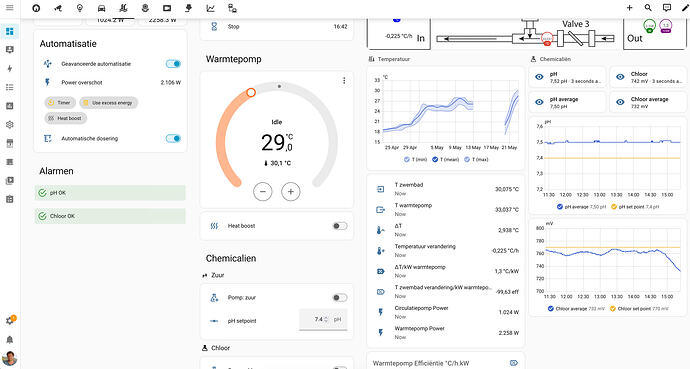This screenshot has width=690, height=369.
Task: Toggle Chloor set point legend entry
Action: (x=639, y=309)
